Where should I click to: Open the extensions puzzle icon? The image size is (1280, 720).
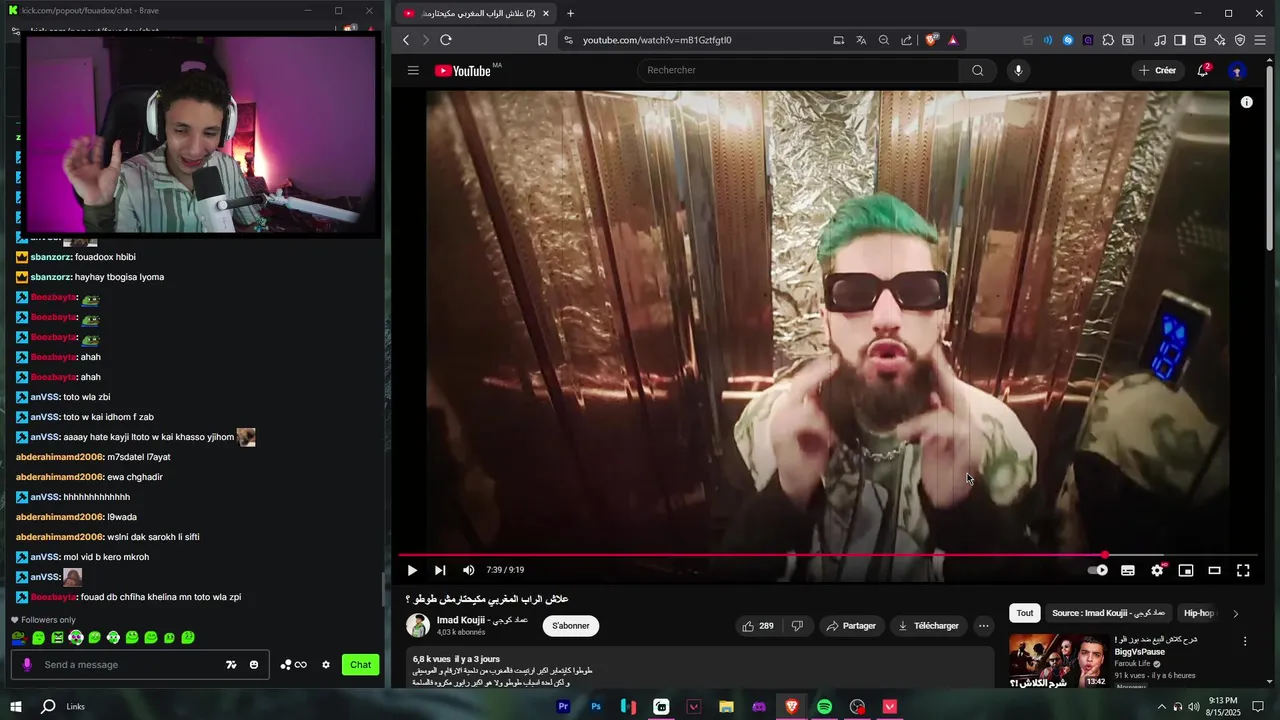tap(1108, 40)
